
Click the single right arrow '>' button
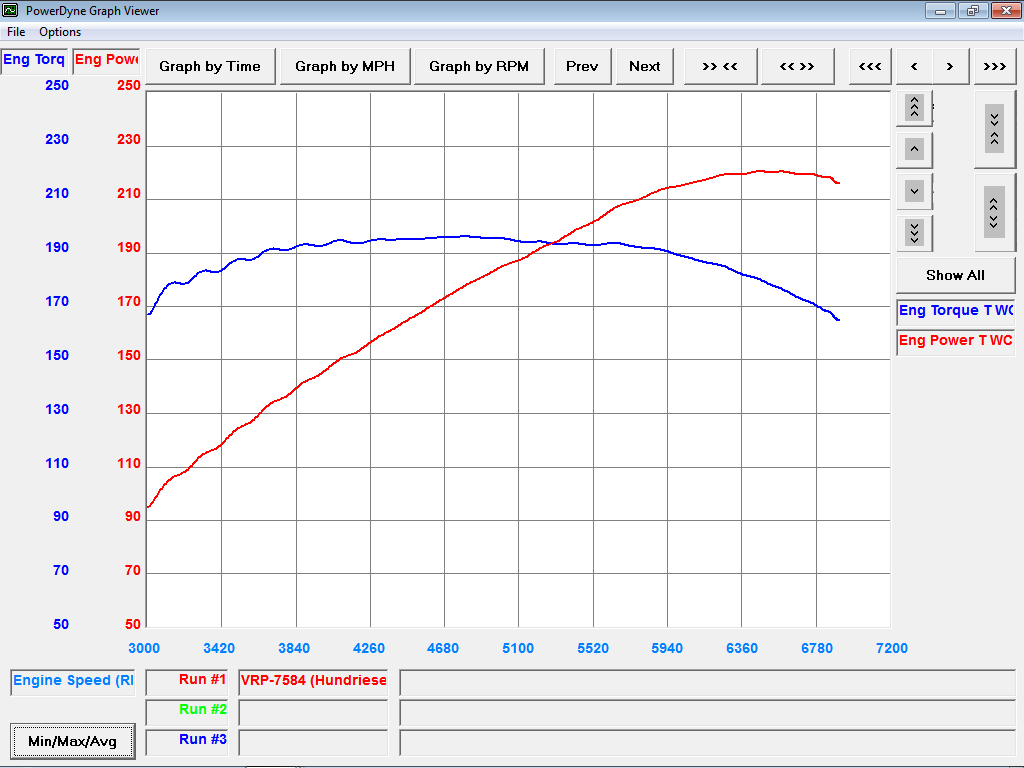(x=950, y=67)
